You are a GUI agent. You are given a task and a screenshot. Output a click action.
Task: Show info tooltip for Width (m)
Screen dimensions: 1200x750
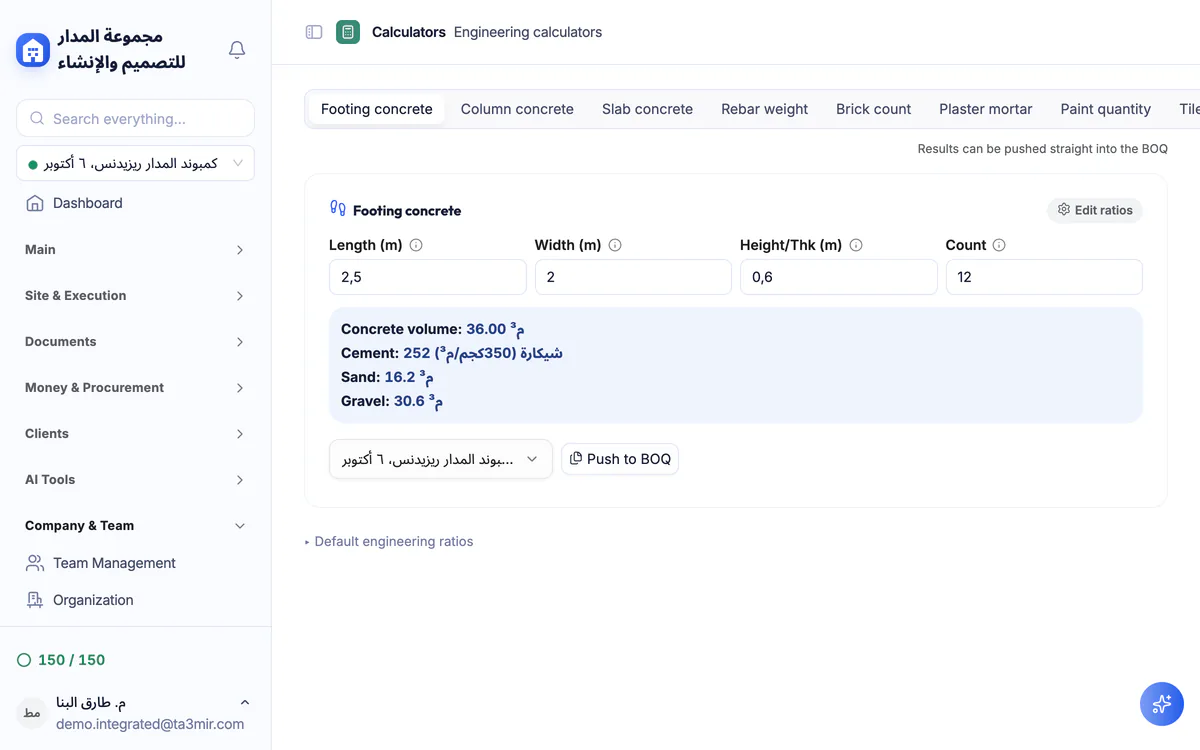click(615, 245)
